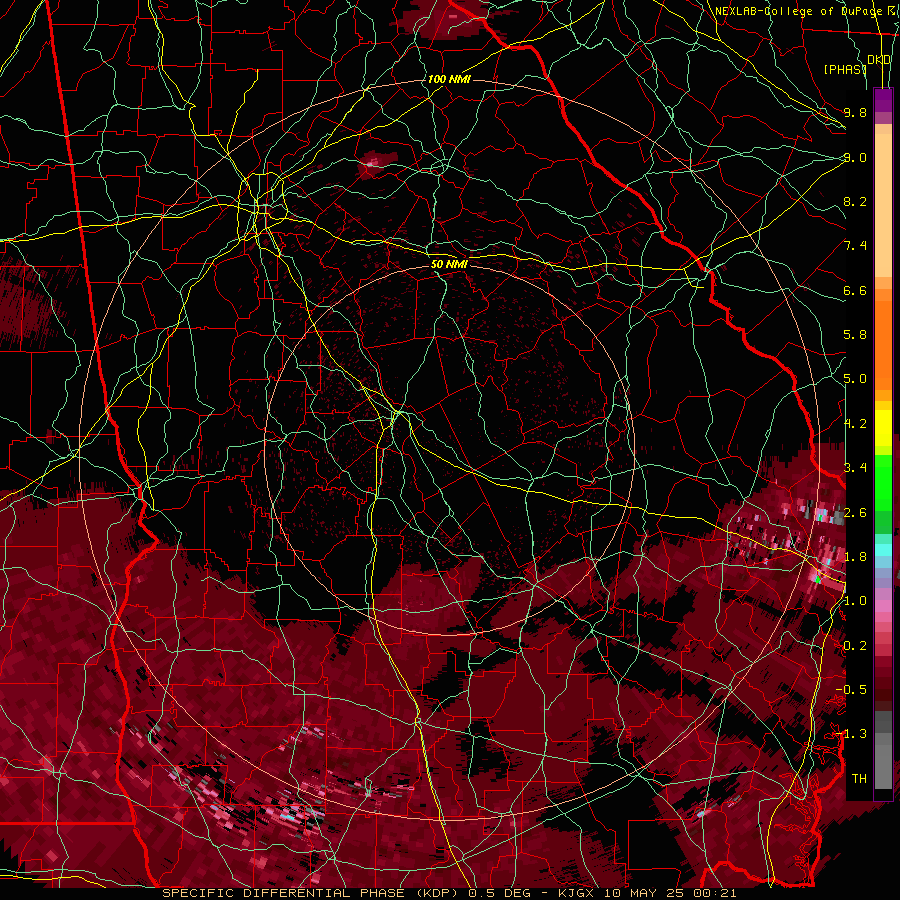This screenshot has height=900, width=900.
Task: Click the 3.4 scale value
Action: click(x=855, y=468)
